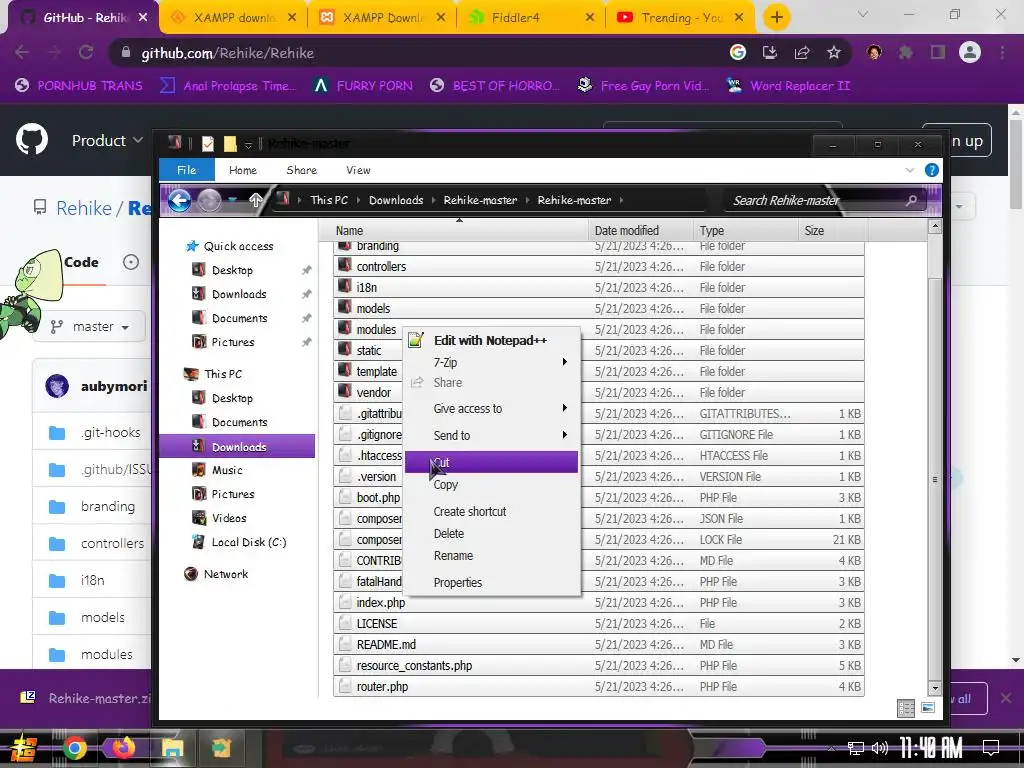Choose Delete in the context menu
Viewport: 1024px width, 768px height.
tap(491, 534)
